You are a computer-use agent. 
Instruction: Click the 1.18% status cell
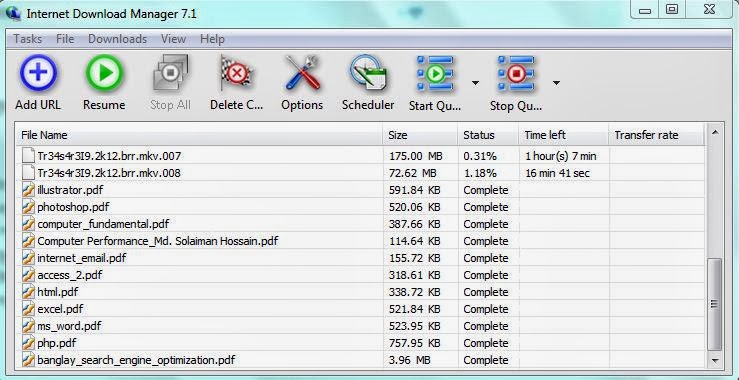(480, 173)
